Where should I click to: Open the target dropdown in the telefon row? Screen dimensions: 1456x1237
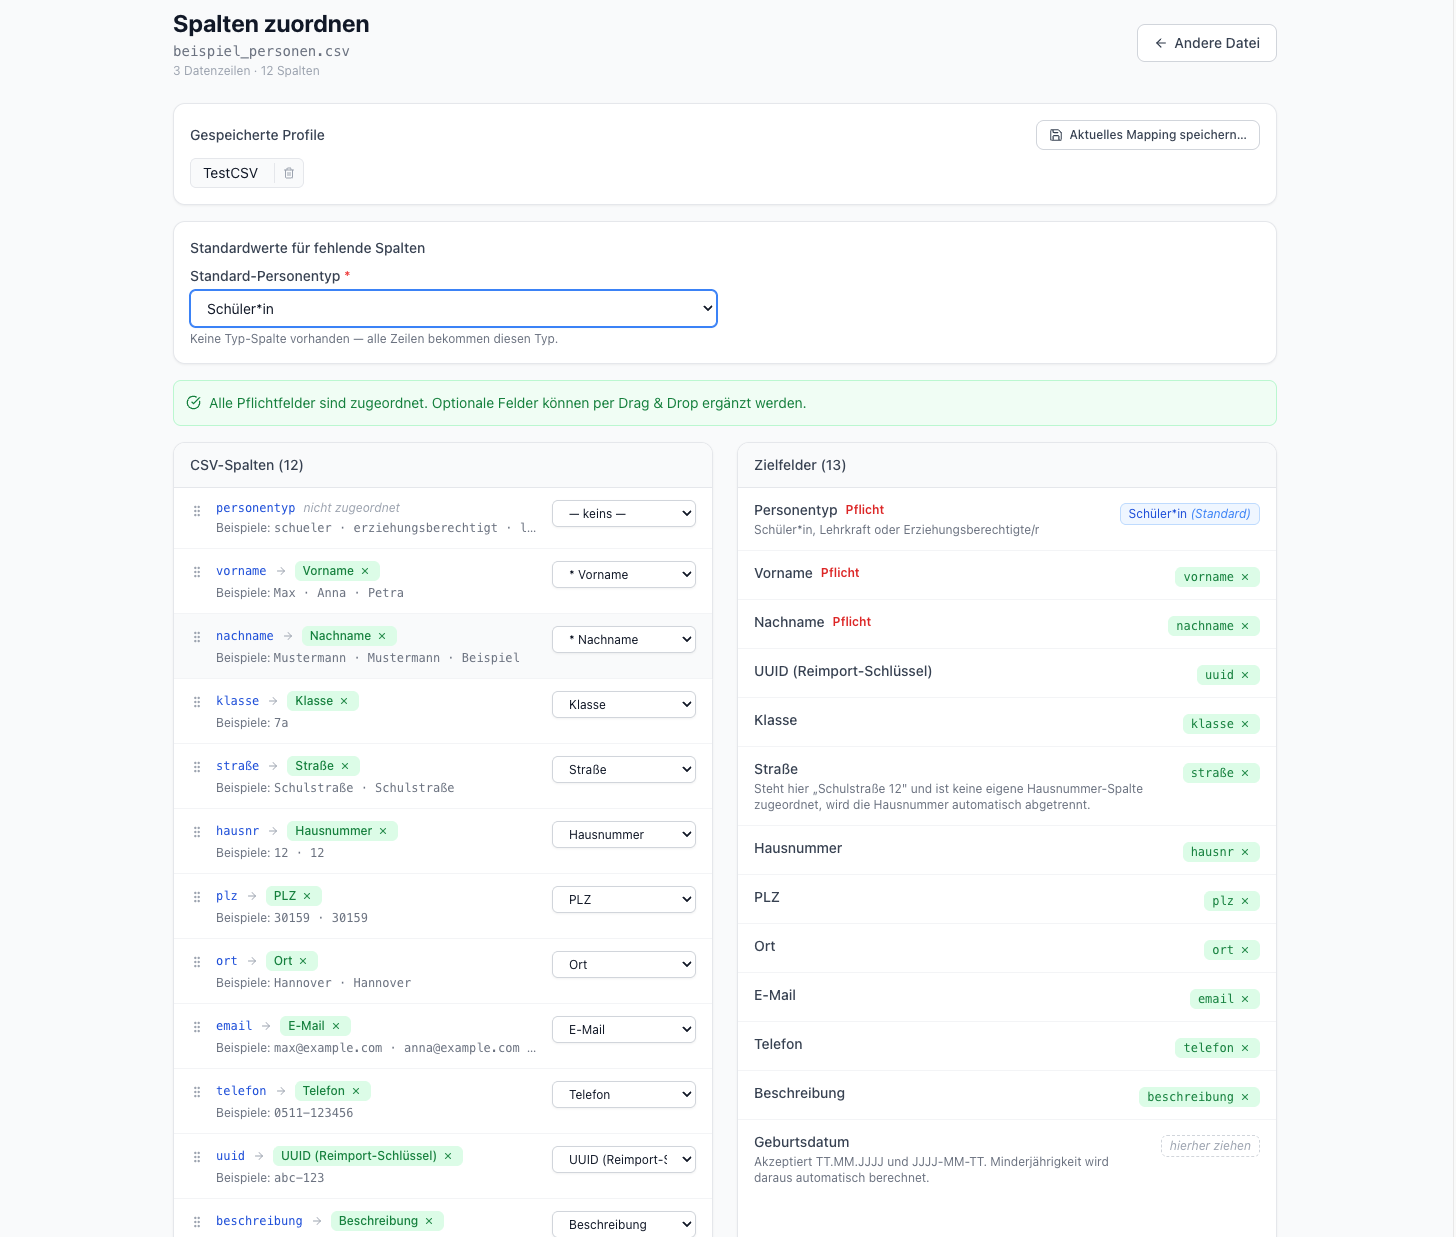(x=624, y=1095)
